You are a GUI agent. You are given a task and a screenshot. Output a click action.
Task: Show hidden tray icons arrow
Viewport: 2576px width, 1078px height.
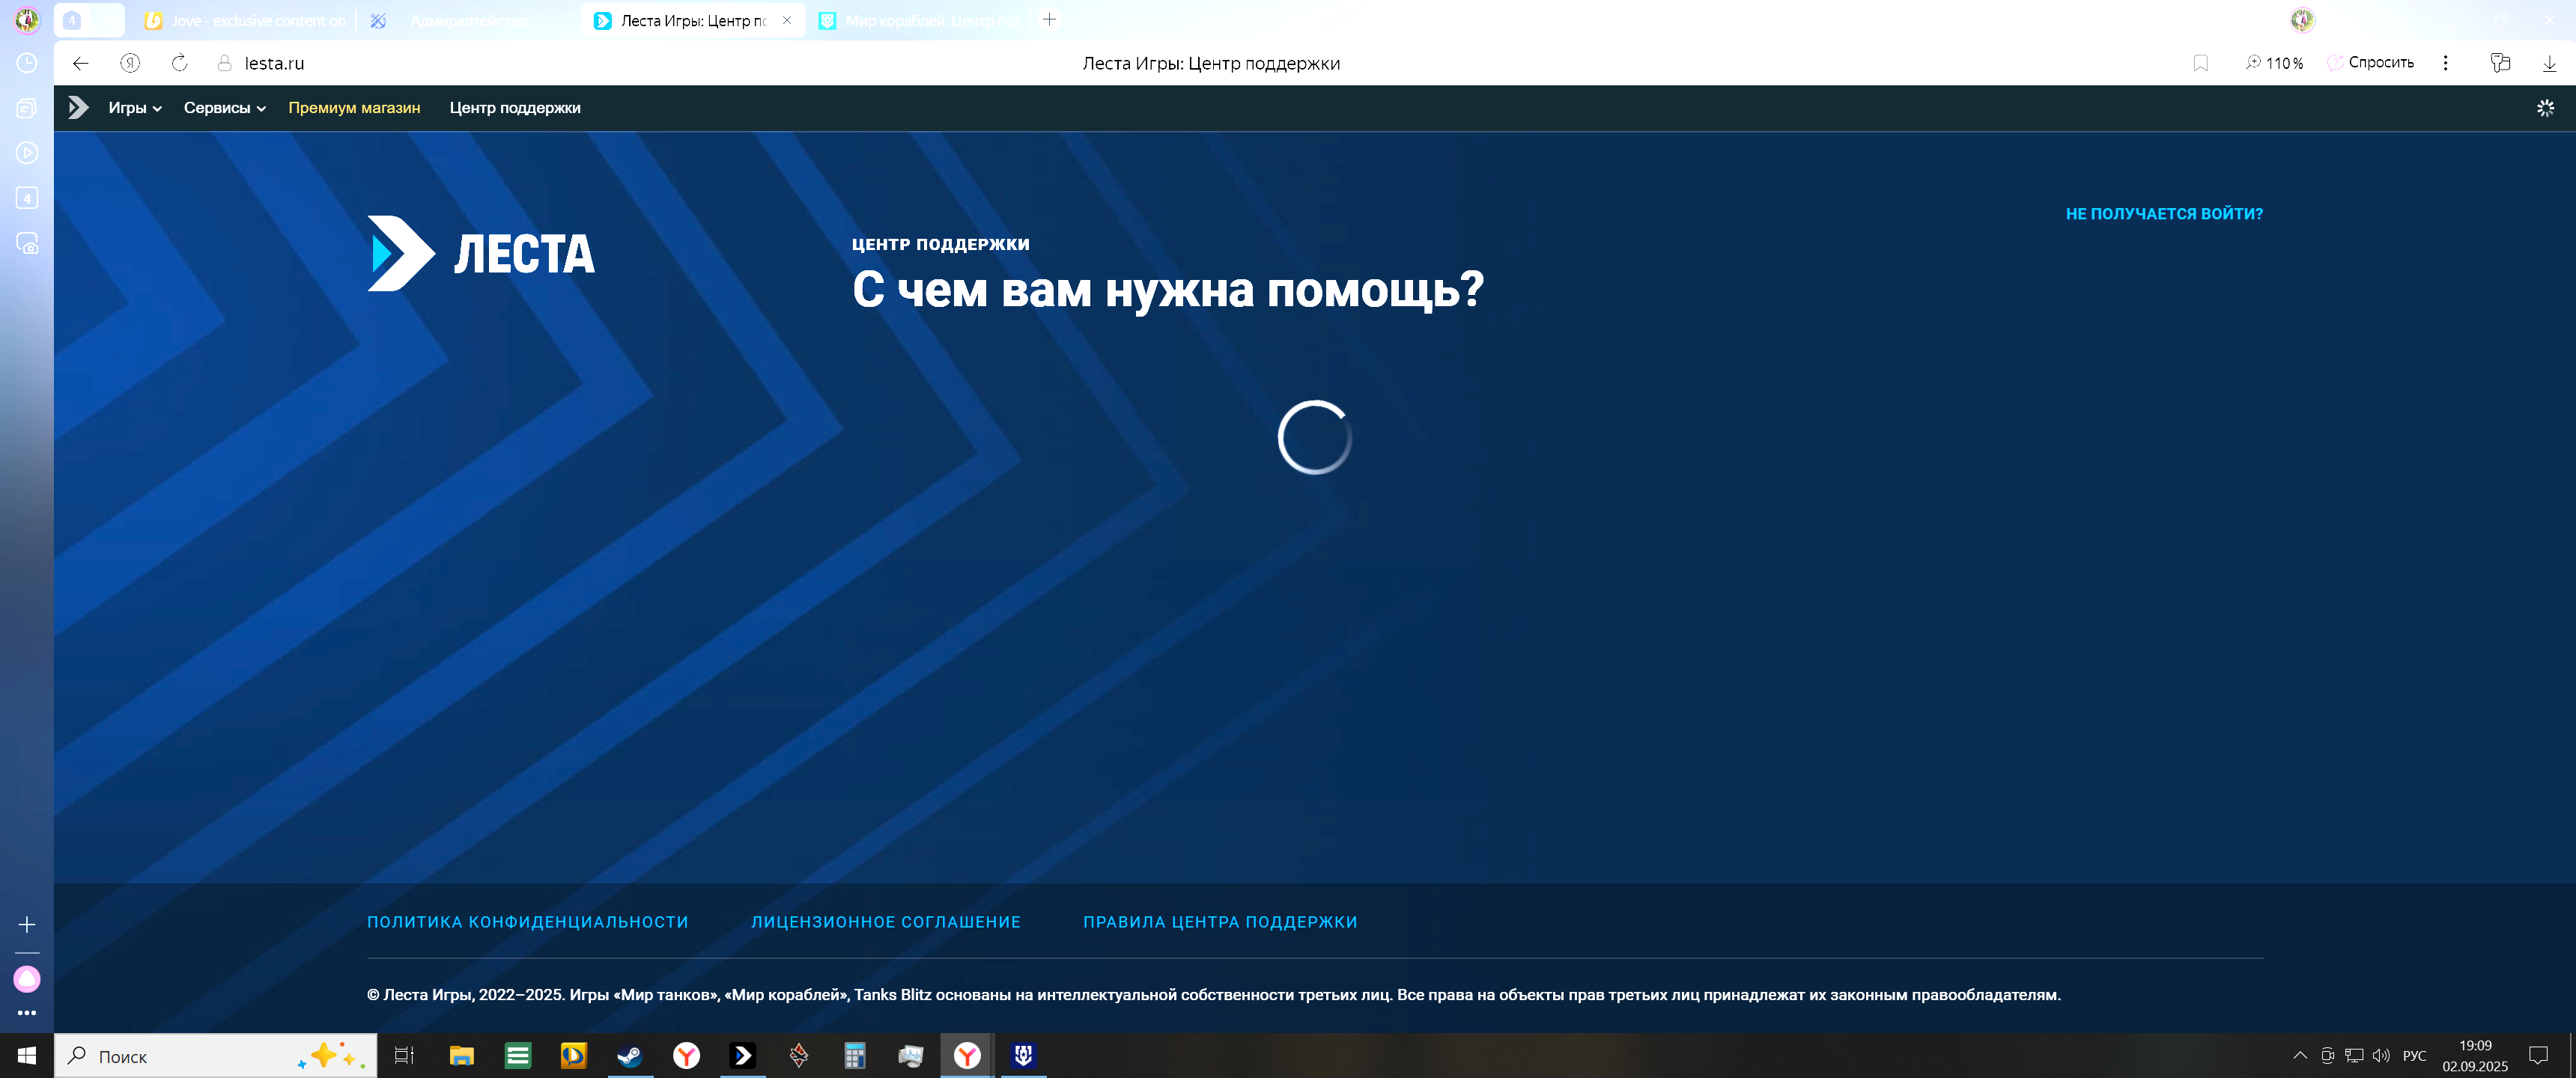point(2300,1055)
